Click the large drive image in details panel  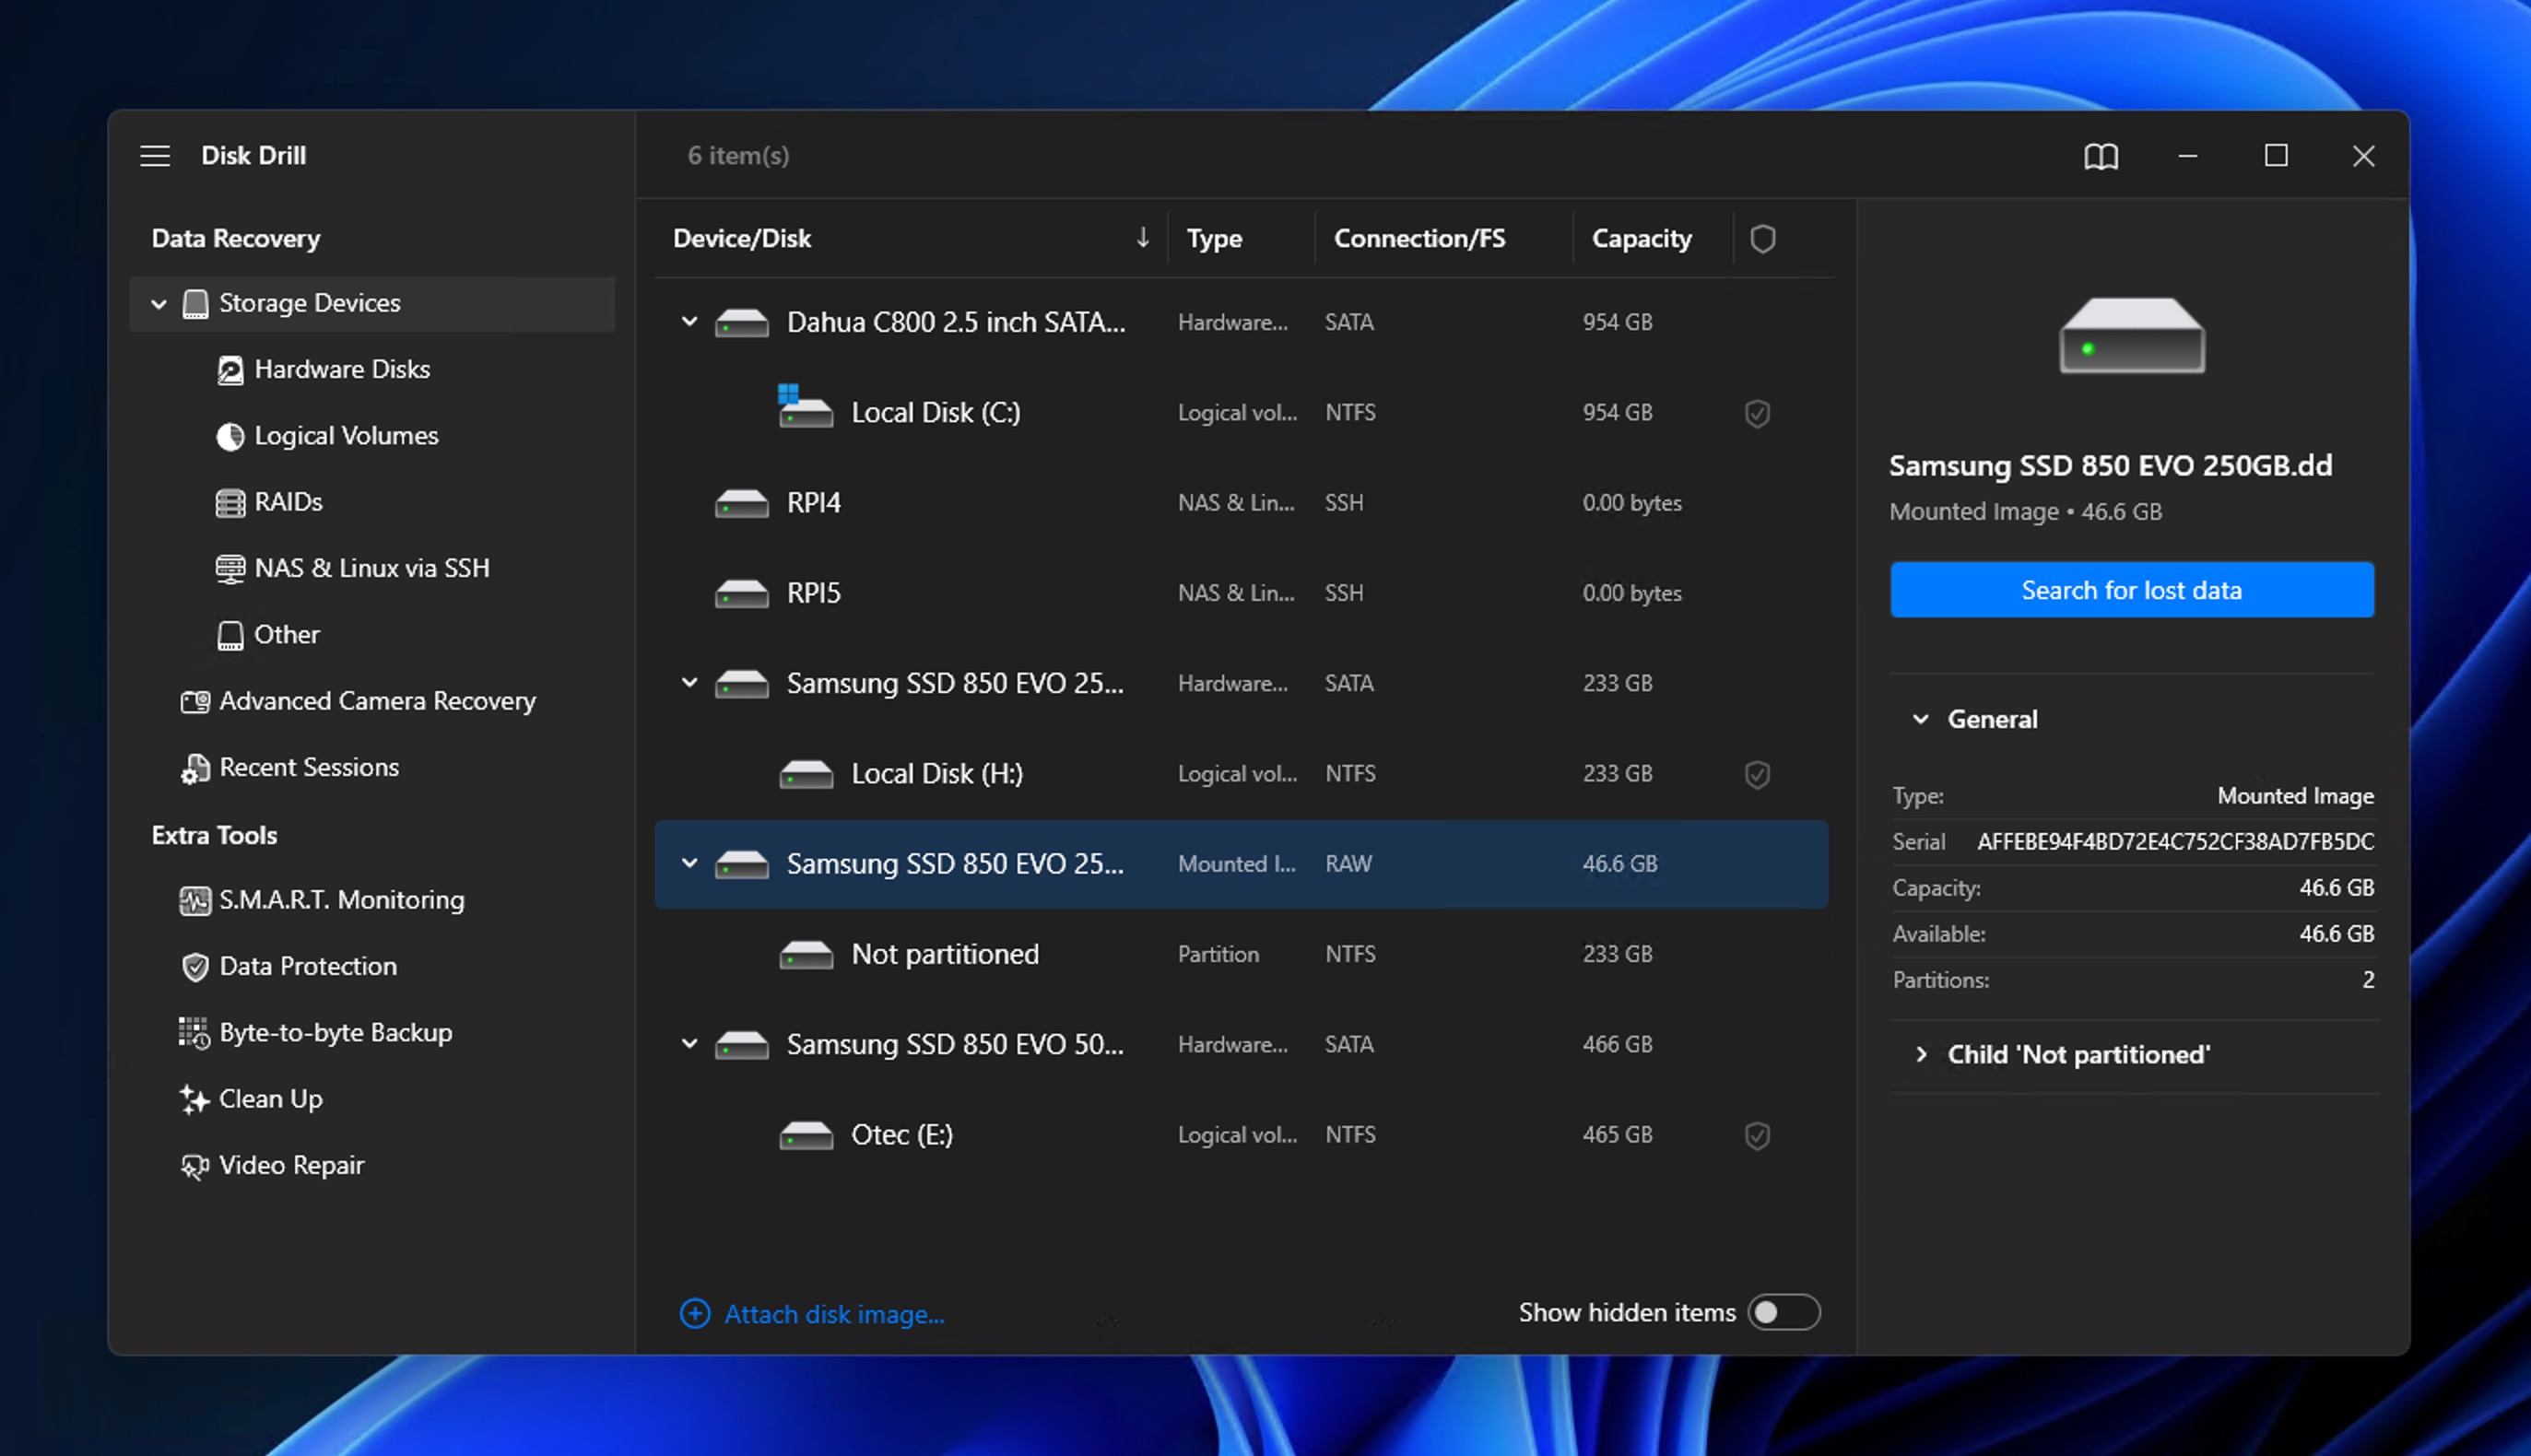[2132, 336]
